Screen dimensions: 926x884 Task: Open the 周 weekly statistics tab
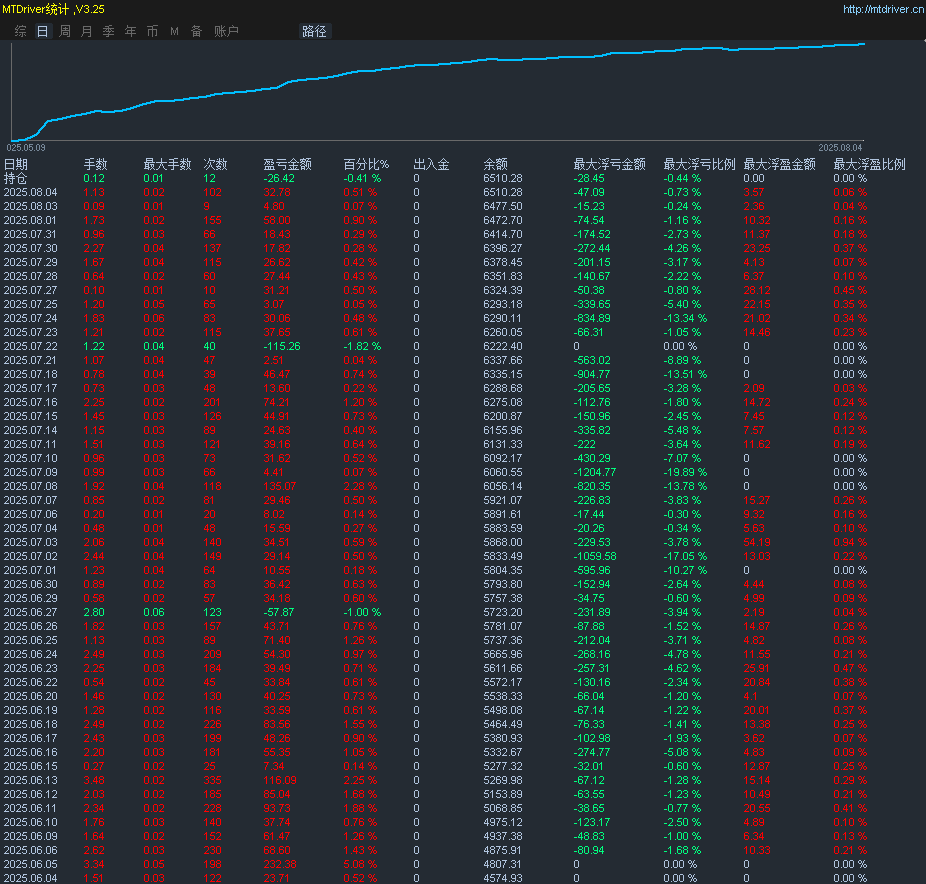pyautogui.click(x=64, y=31)
